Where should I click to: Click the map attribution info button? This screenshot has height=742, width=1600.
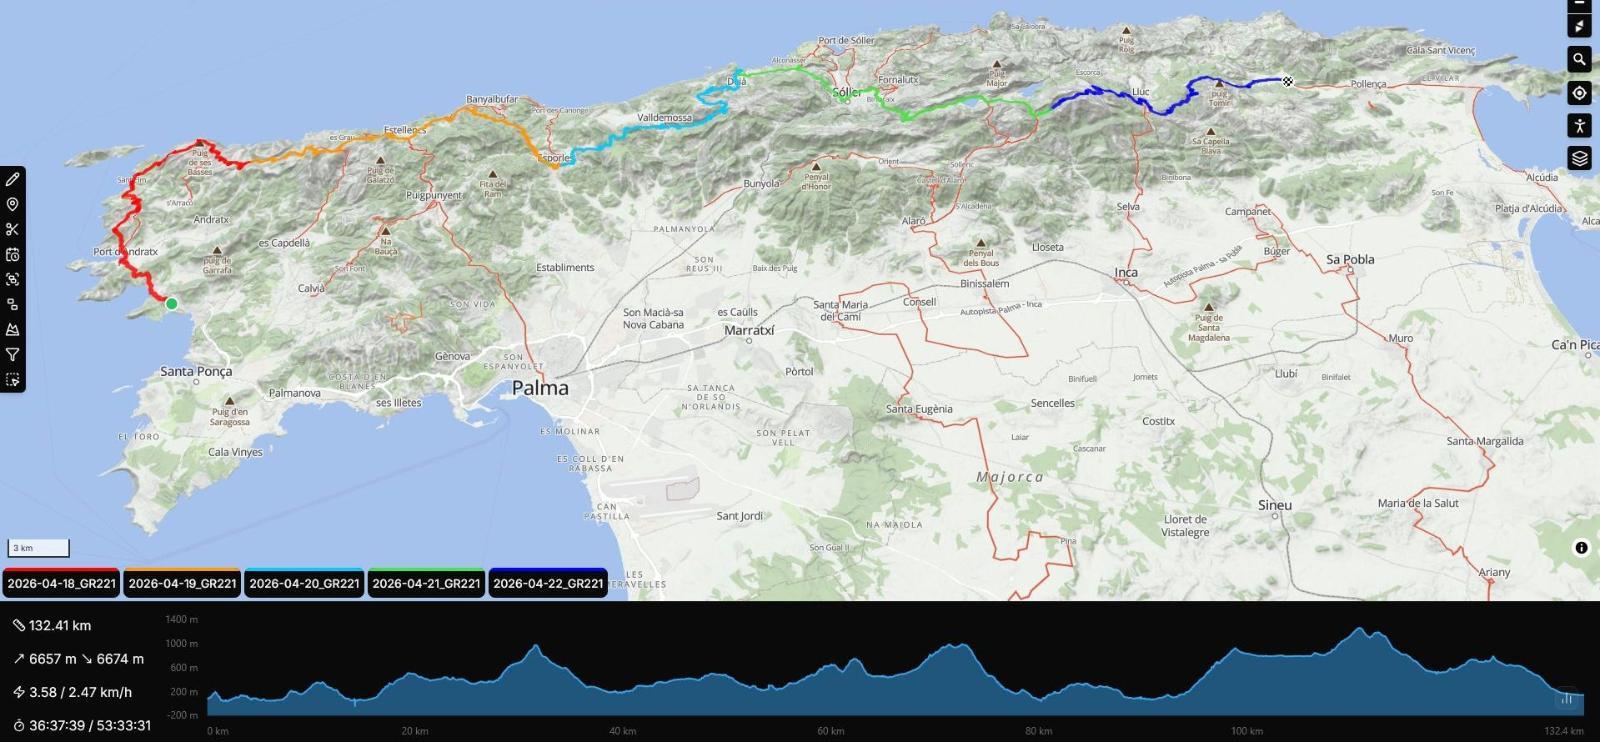pos(1581,547)
